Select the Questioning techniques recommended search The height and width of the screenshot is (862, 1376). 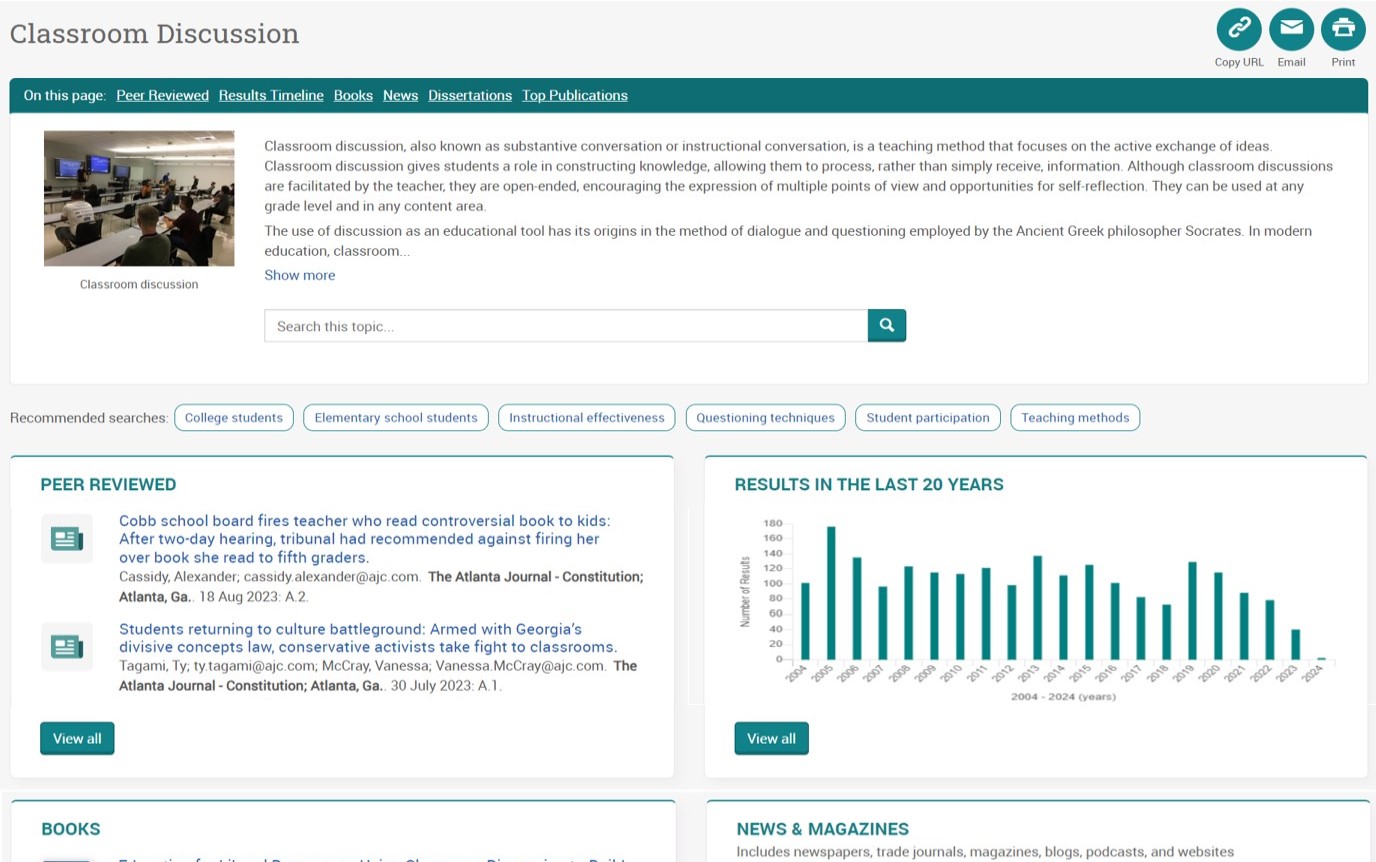click(x=765, y=418)
